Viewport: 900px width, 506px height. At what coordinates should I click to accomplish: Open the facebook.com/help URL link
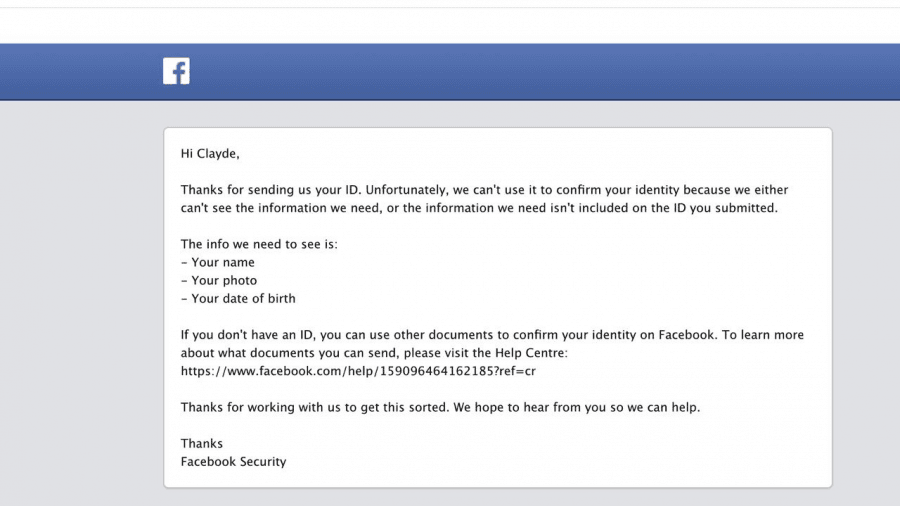pos(358,371)
